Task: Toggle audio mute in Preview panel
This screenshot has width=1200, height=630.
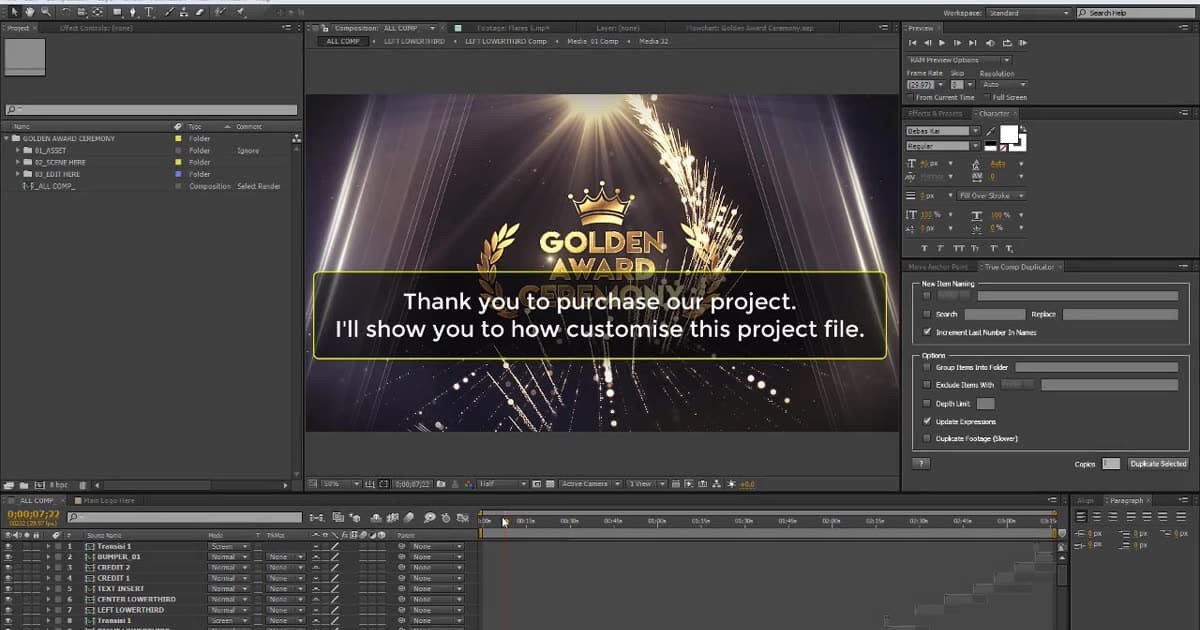Action: pyautogui.click(x=990, y=43)
